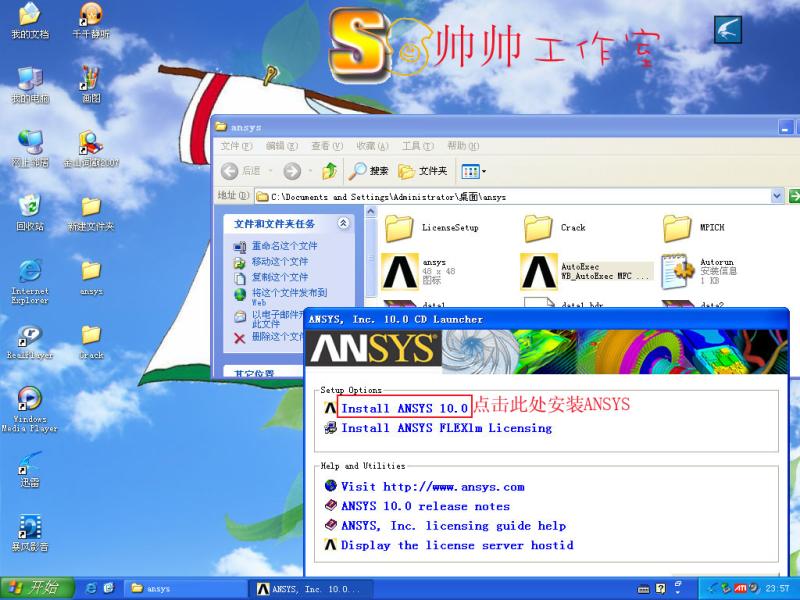This screenshot has width=800, height=600.
Task: Click the ANSYS icon beside Display license hostid
Action: click(330, 545)
